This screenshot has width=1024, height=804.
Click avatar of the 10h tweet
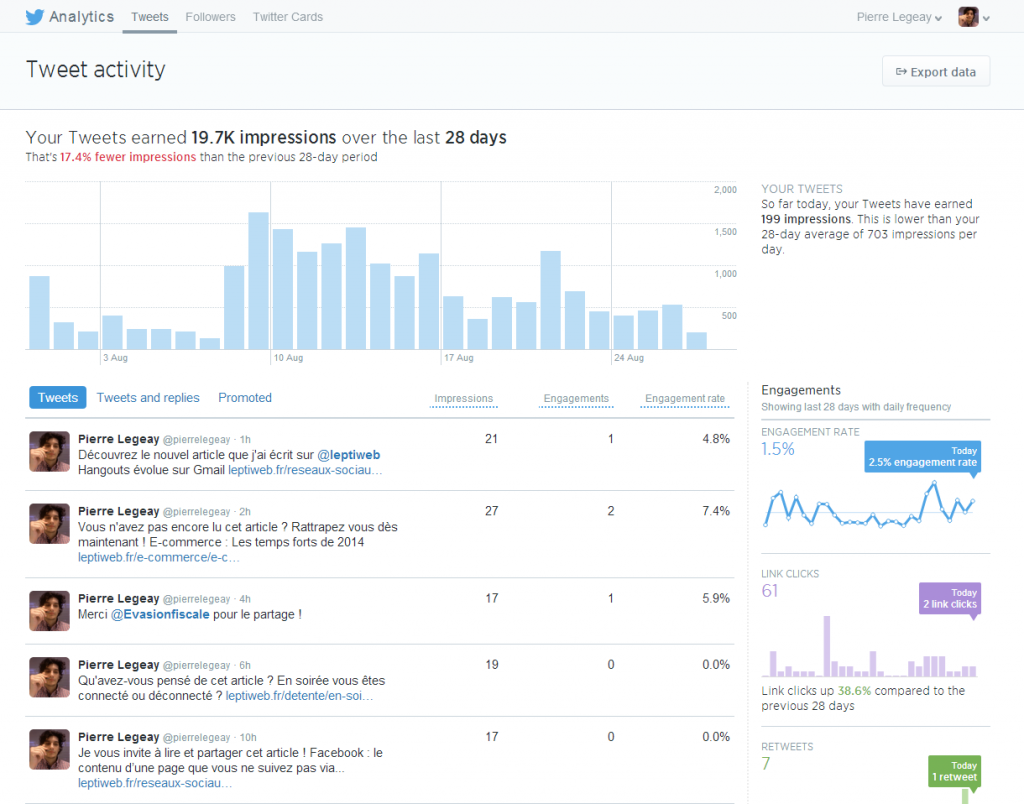(x=50, y=749)
